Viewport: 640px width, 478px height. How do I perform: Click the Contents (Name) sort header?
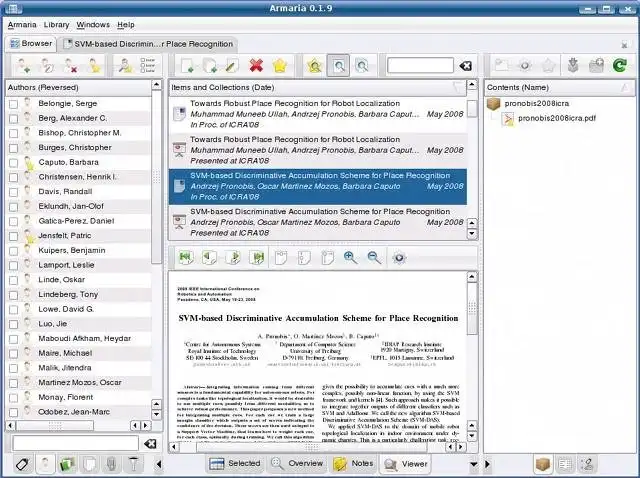[559, 87]
